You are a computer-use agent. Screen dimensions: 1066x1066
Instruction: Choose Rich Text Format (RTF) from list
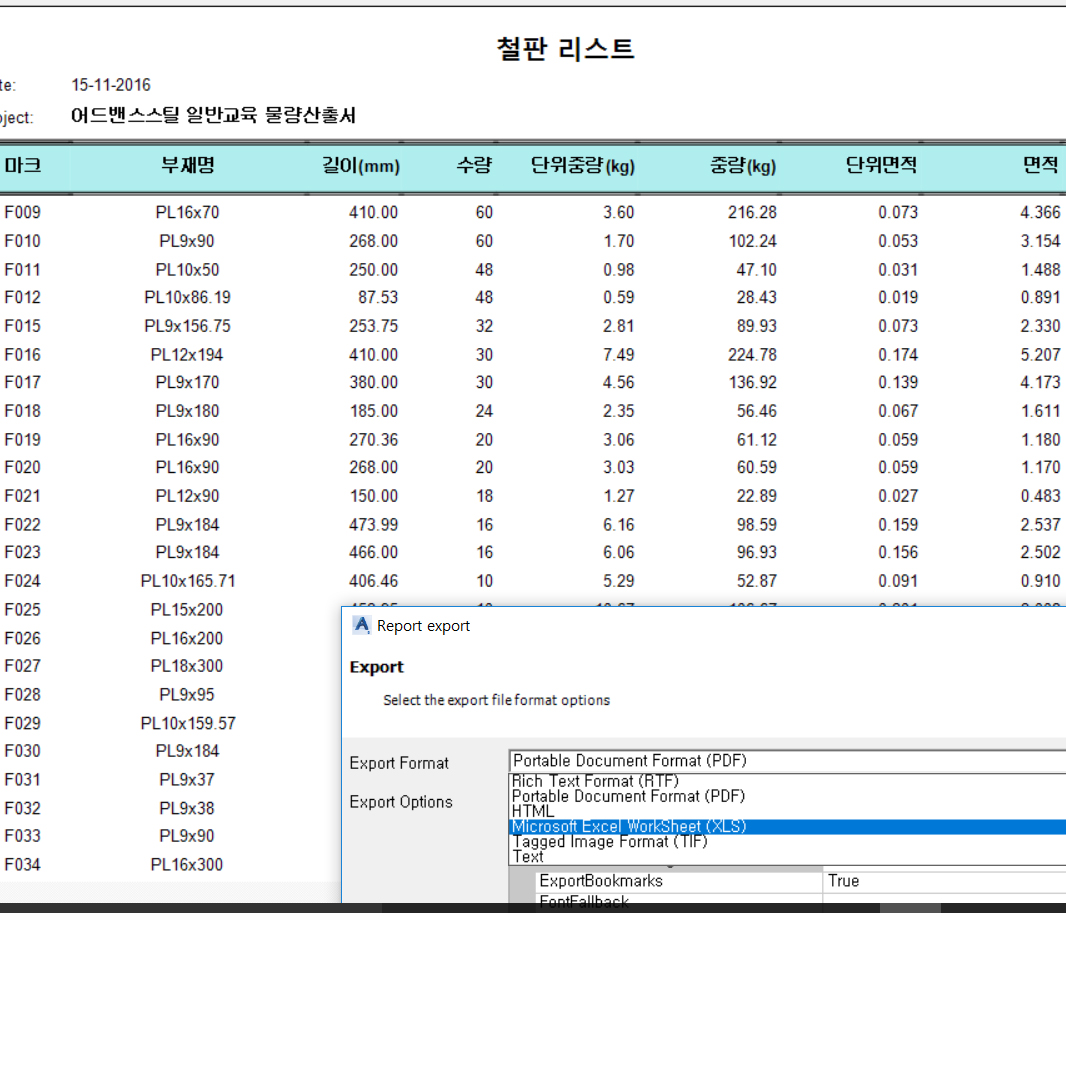(x=787, y=781)
